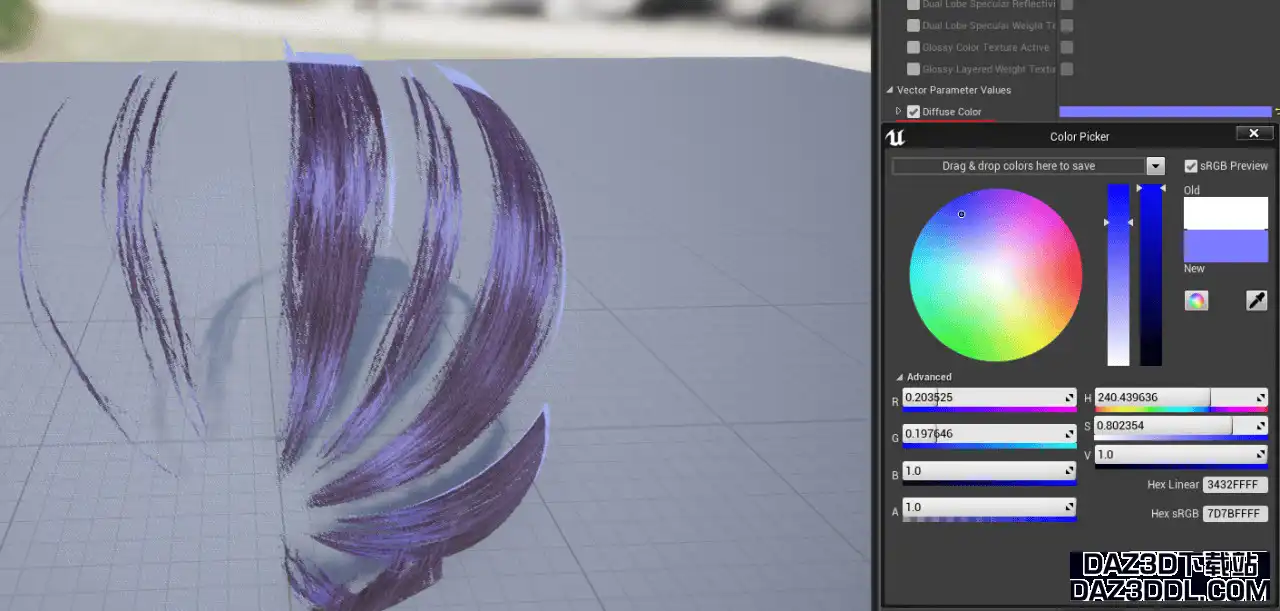This screenshot has height=611, width=1280.
Task: Click the saturation vertical slider bar
Action: (1118, 274)
